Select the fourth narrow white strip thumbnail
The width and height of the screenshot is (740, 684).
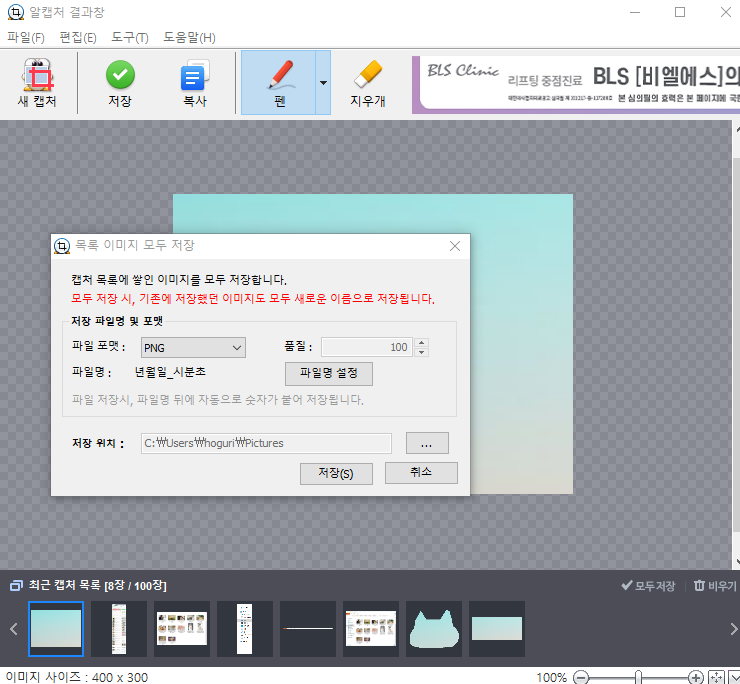244,629
